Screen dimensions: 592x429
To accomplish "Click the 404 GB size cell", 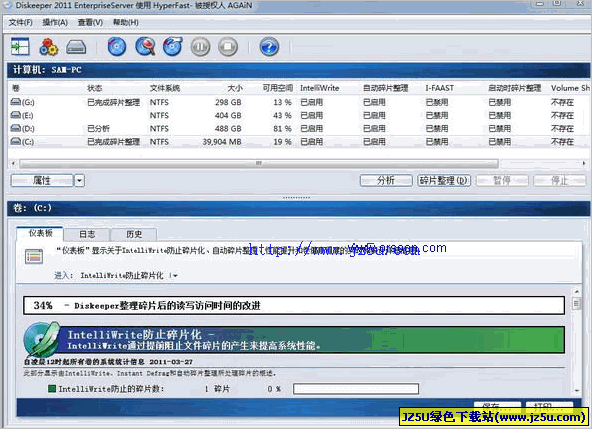I will click(x=228, y=115).
